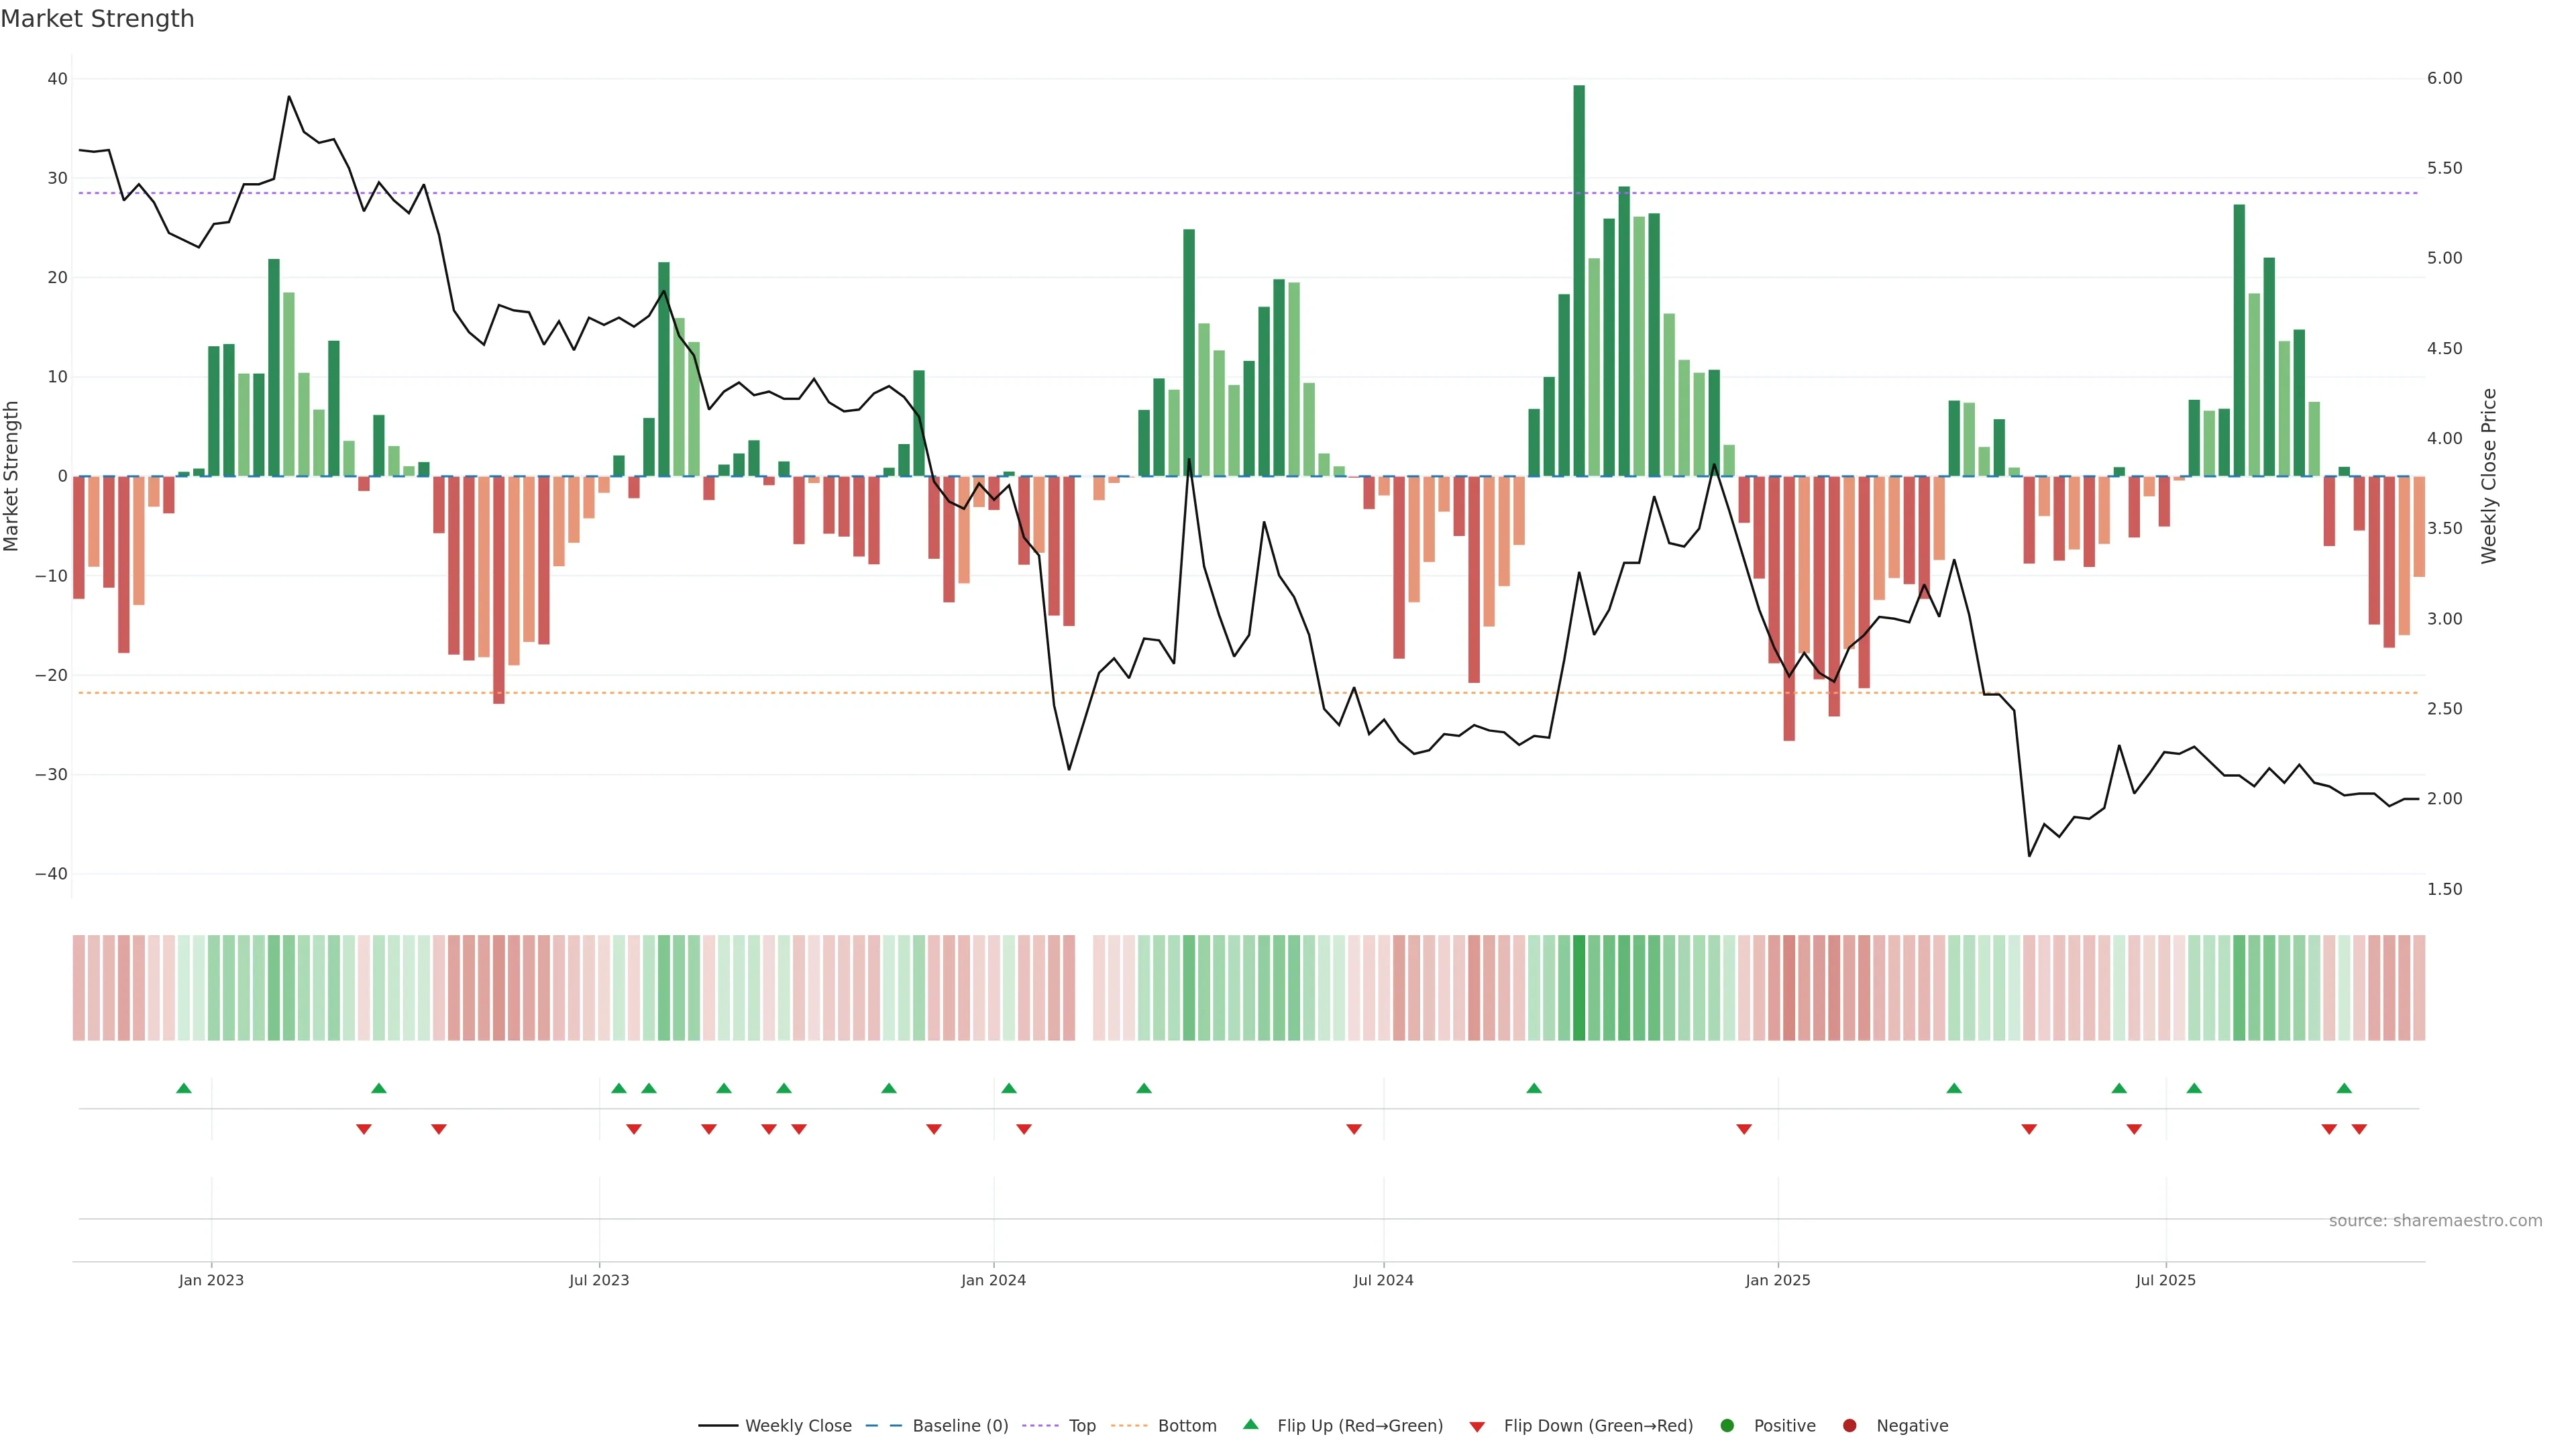
Task: Click the Bottom legend line swatch
Action: 1129,1425
